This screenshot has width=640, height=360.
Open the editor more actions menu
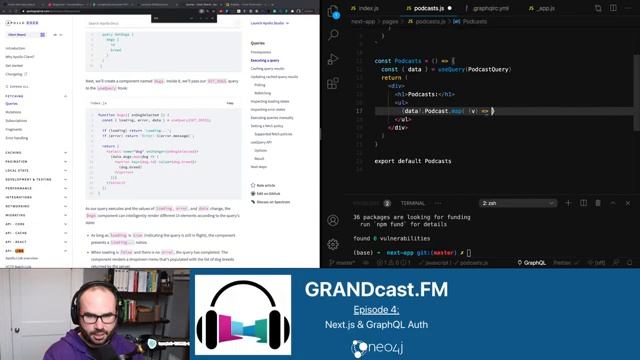(628, 8)
